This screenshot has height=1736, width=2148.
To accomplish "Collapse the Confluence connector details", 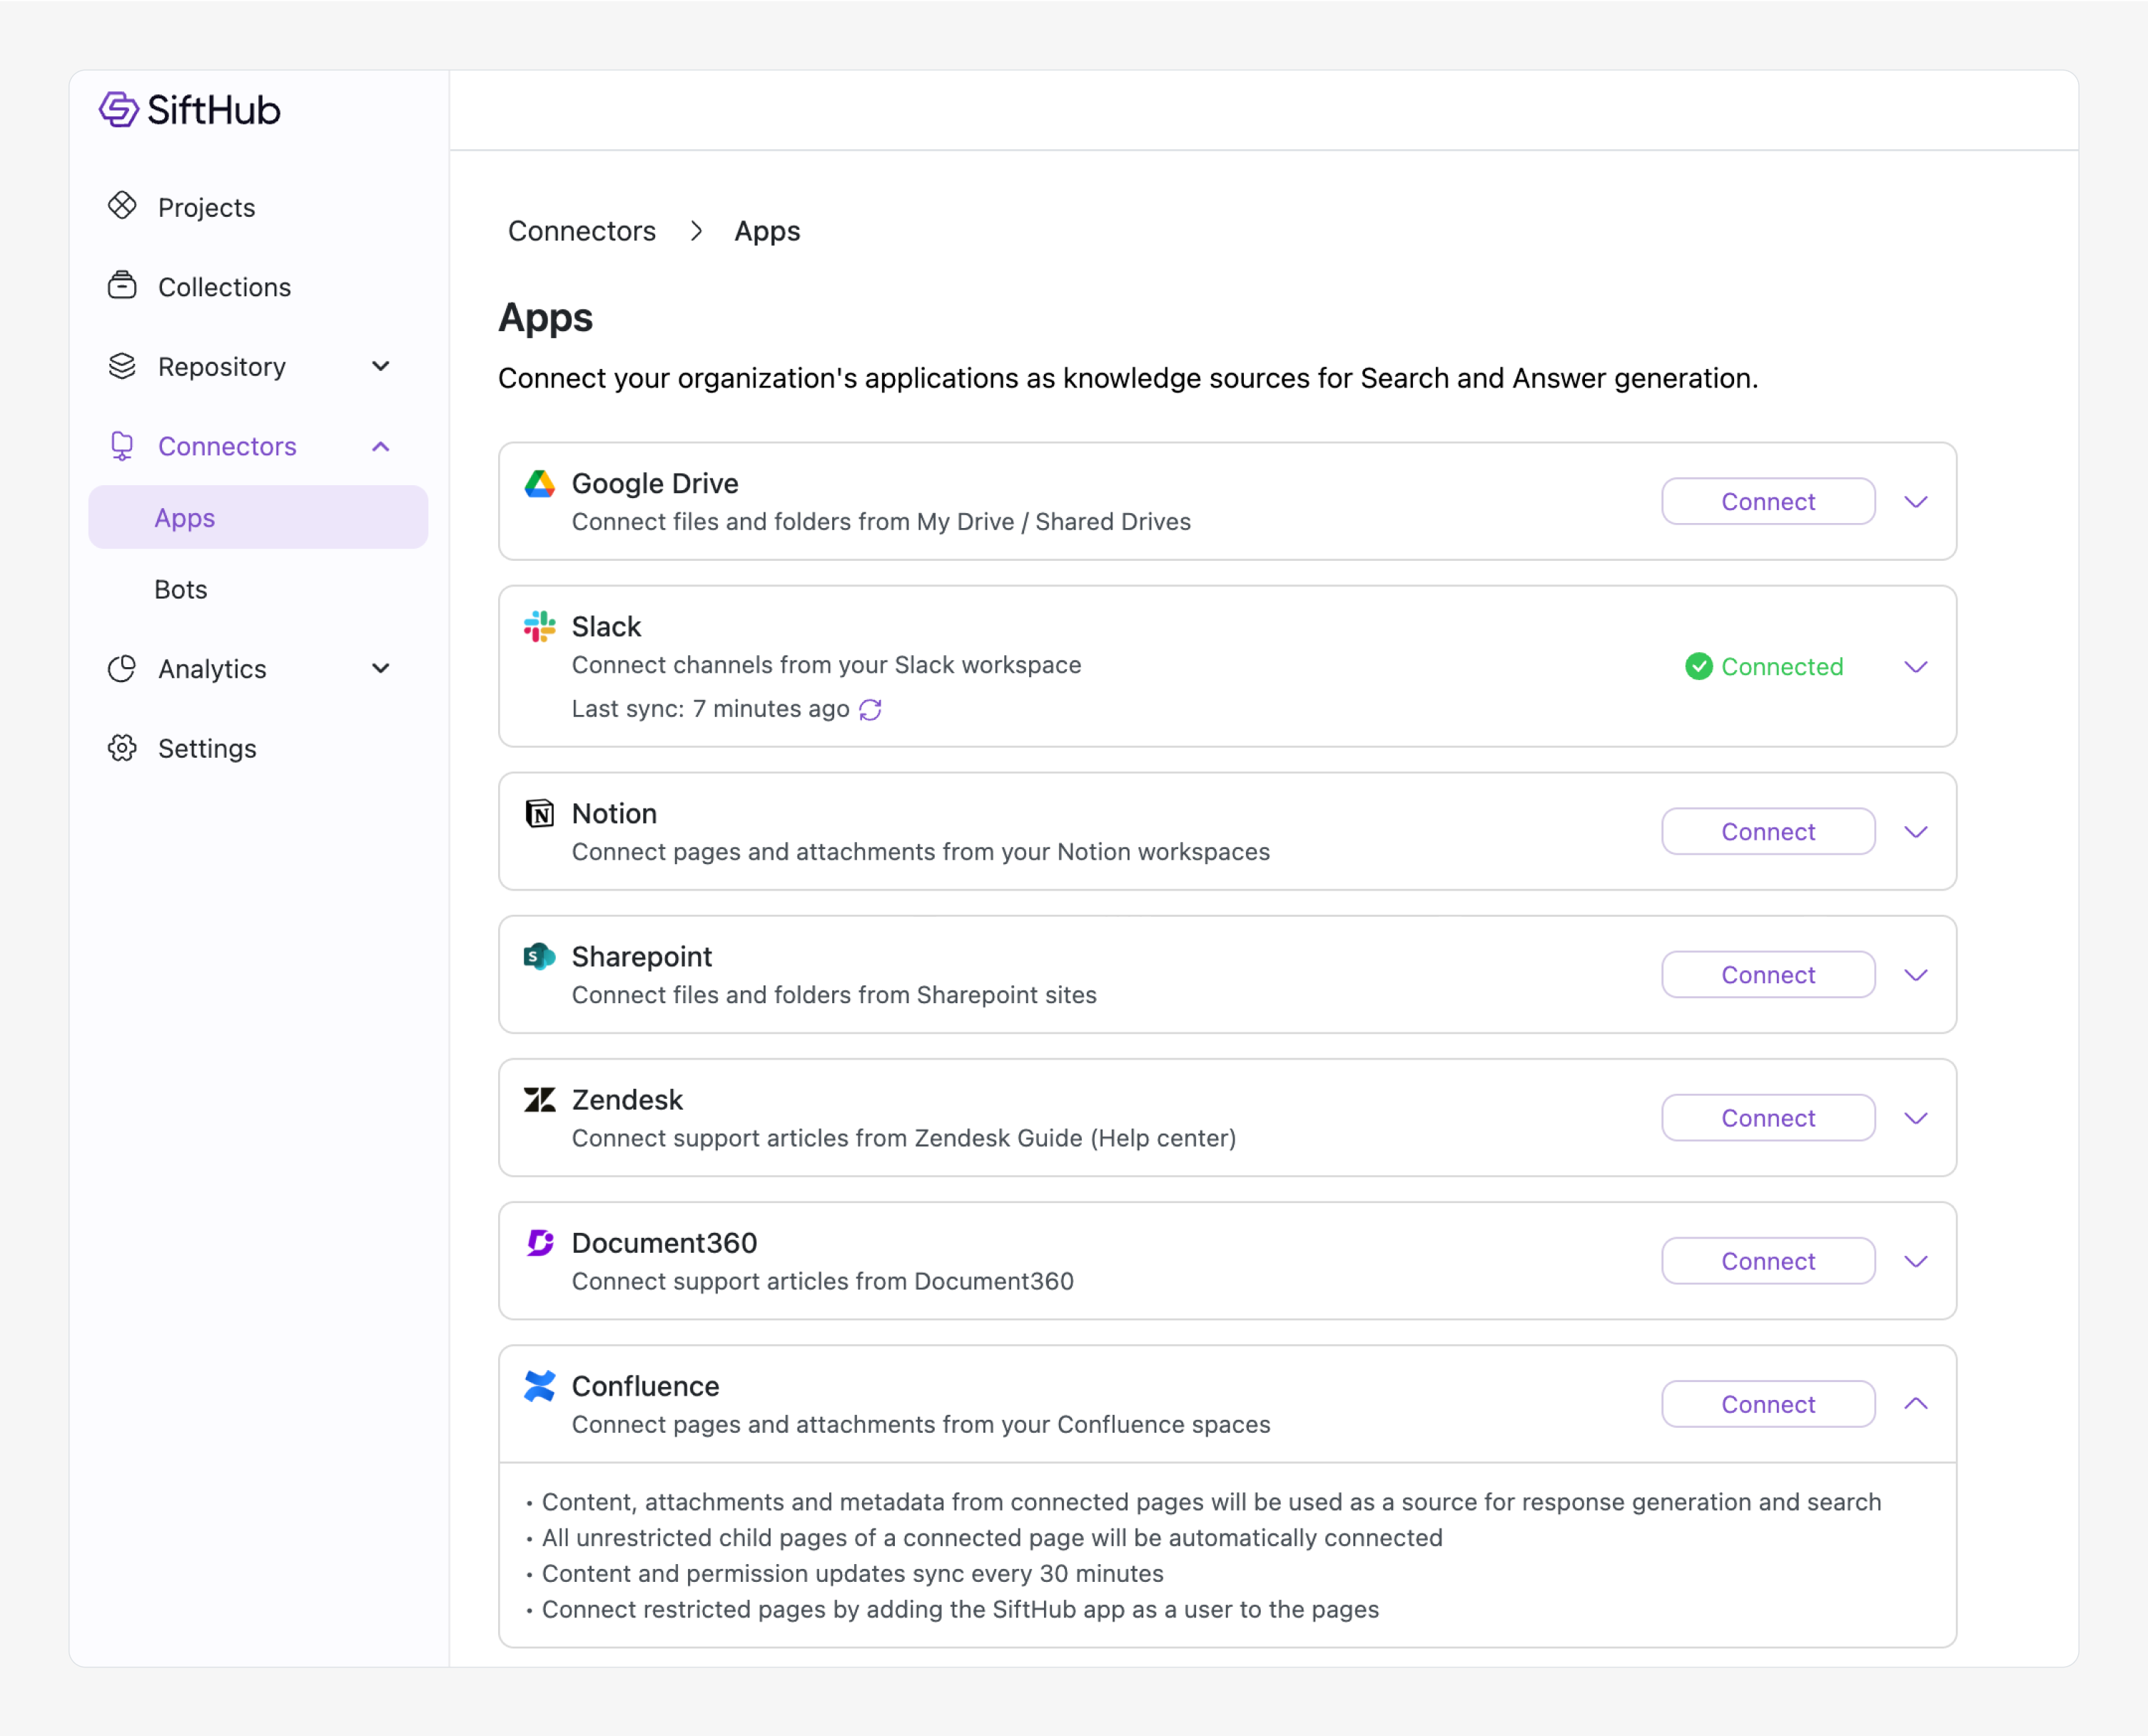I will click(x=1915, y=1404).
